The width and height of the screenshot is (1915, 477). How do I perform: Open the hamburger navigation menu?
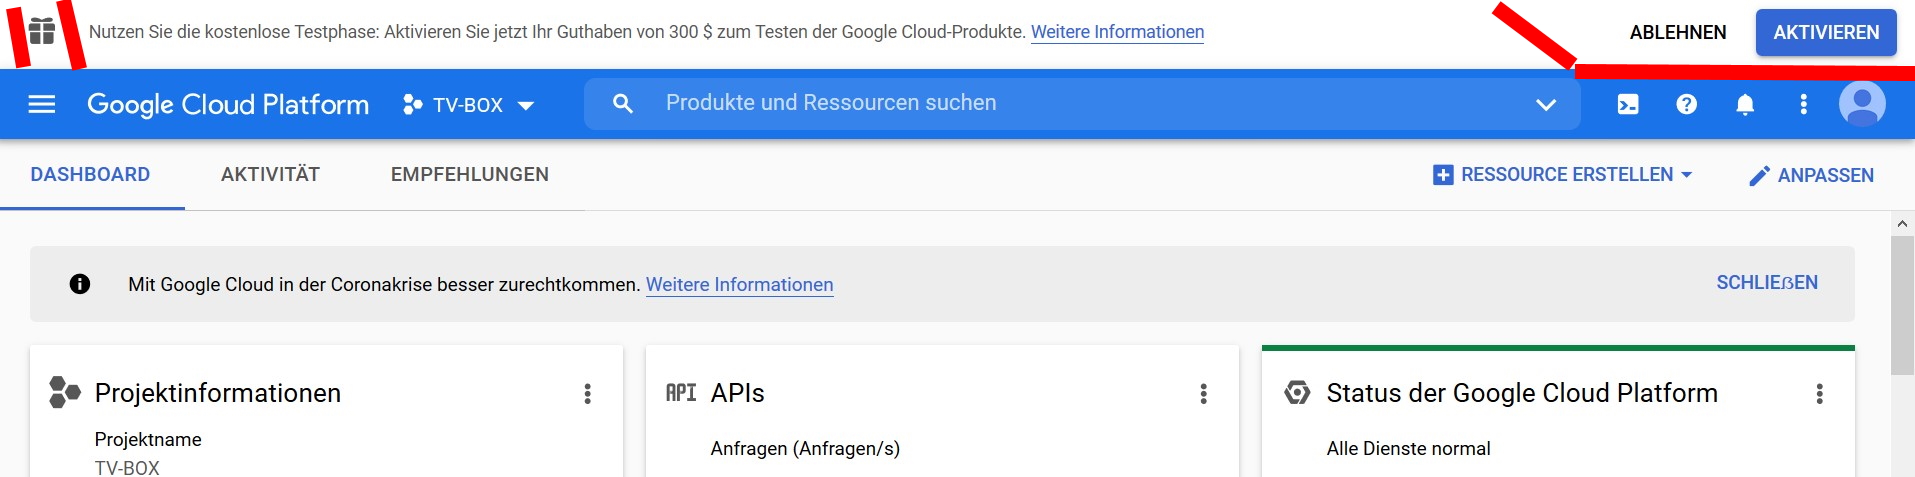point(42,104)
